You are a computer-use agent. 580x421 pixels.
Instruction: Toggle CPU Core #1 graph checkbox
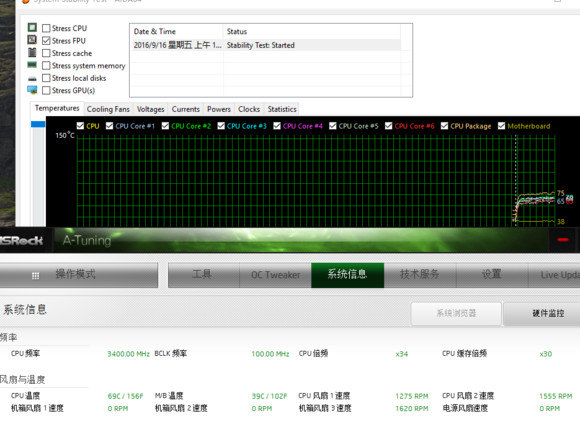(109, 126)
